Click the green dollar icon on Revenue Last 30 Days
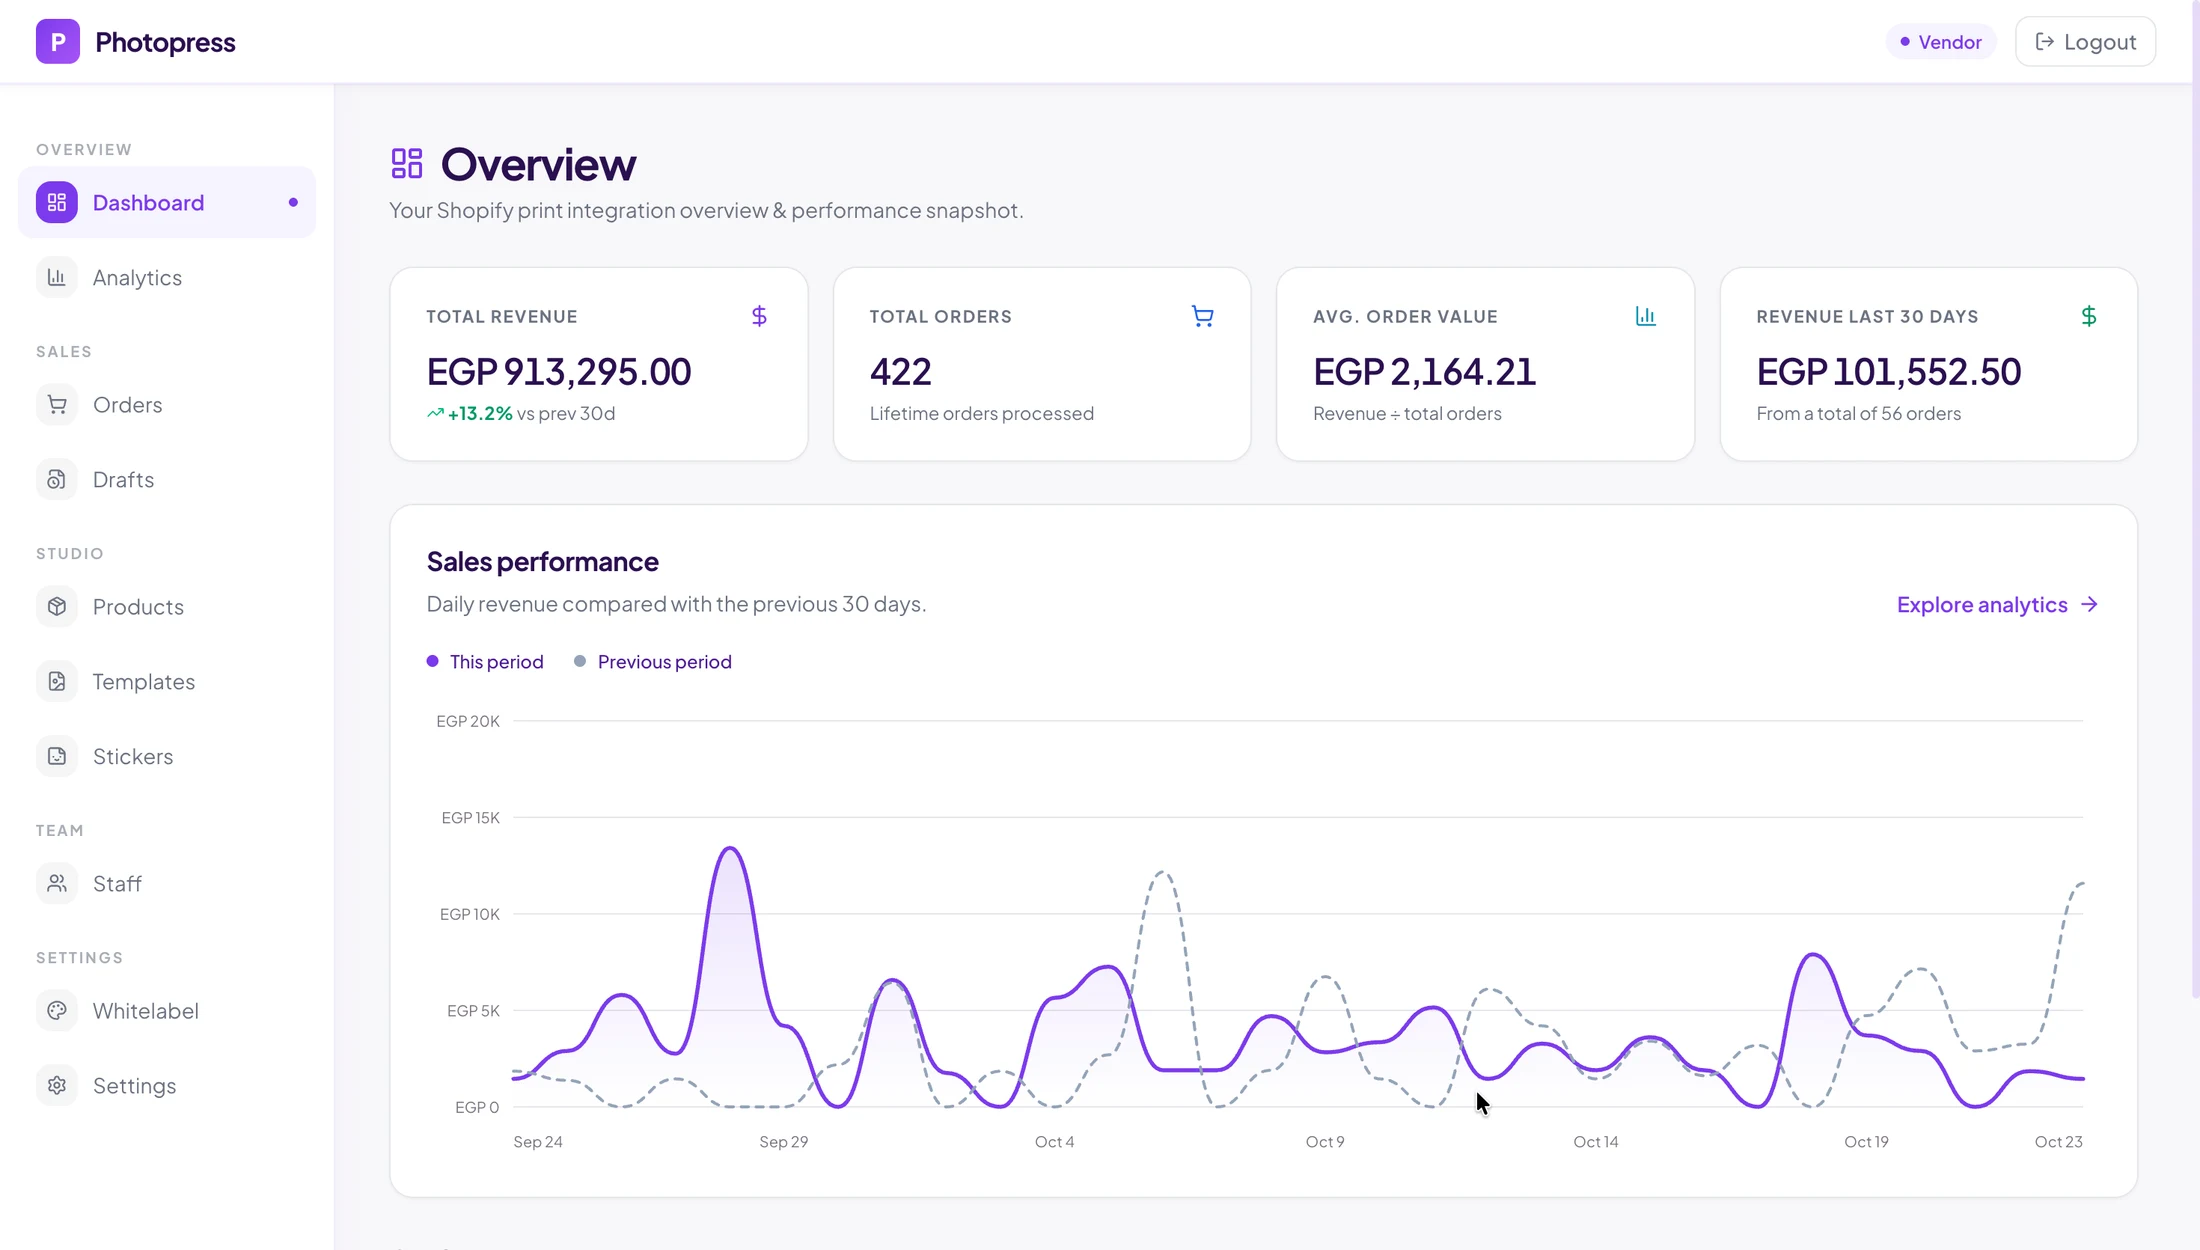The width and height of the screenshot is (2200, 1250). tap(2089, 316)
